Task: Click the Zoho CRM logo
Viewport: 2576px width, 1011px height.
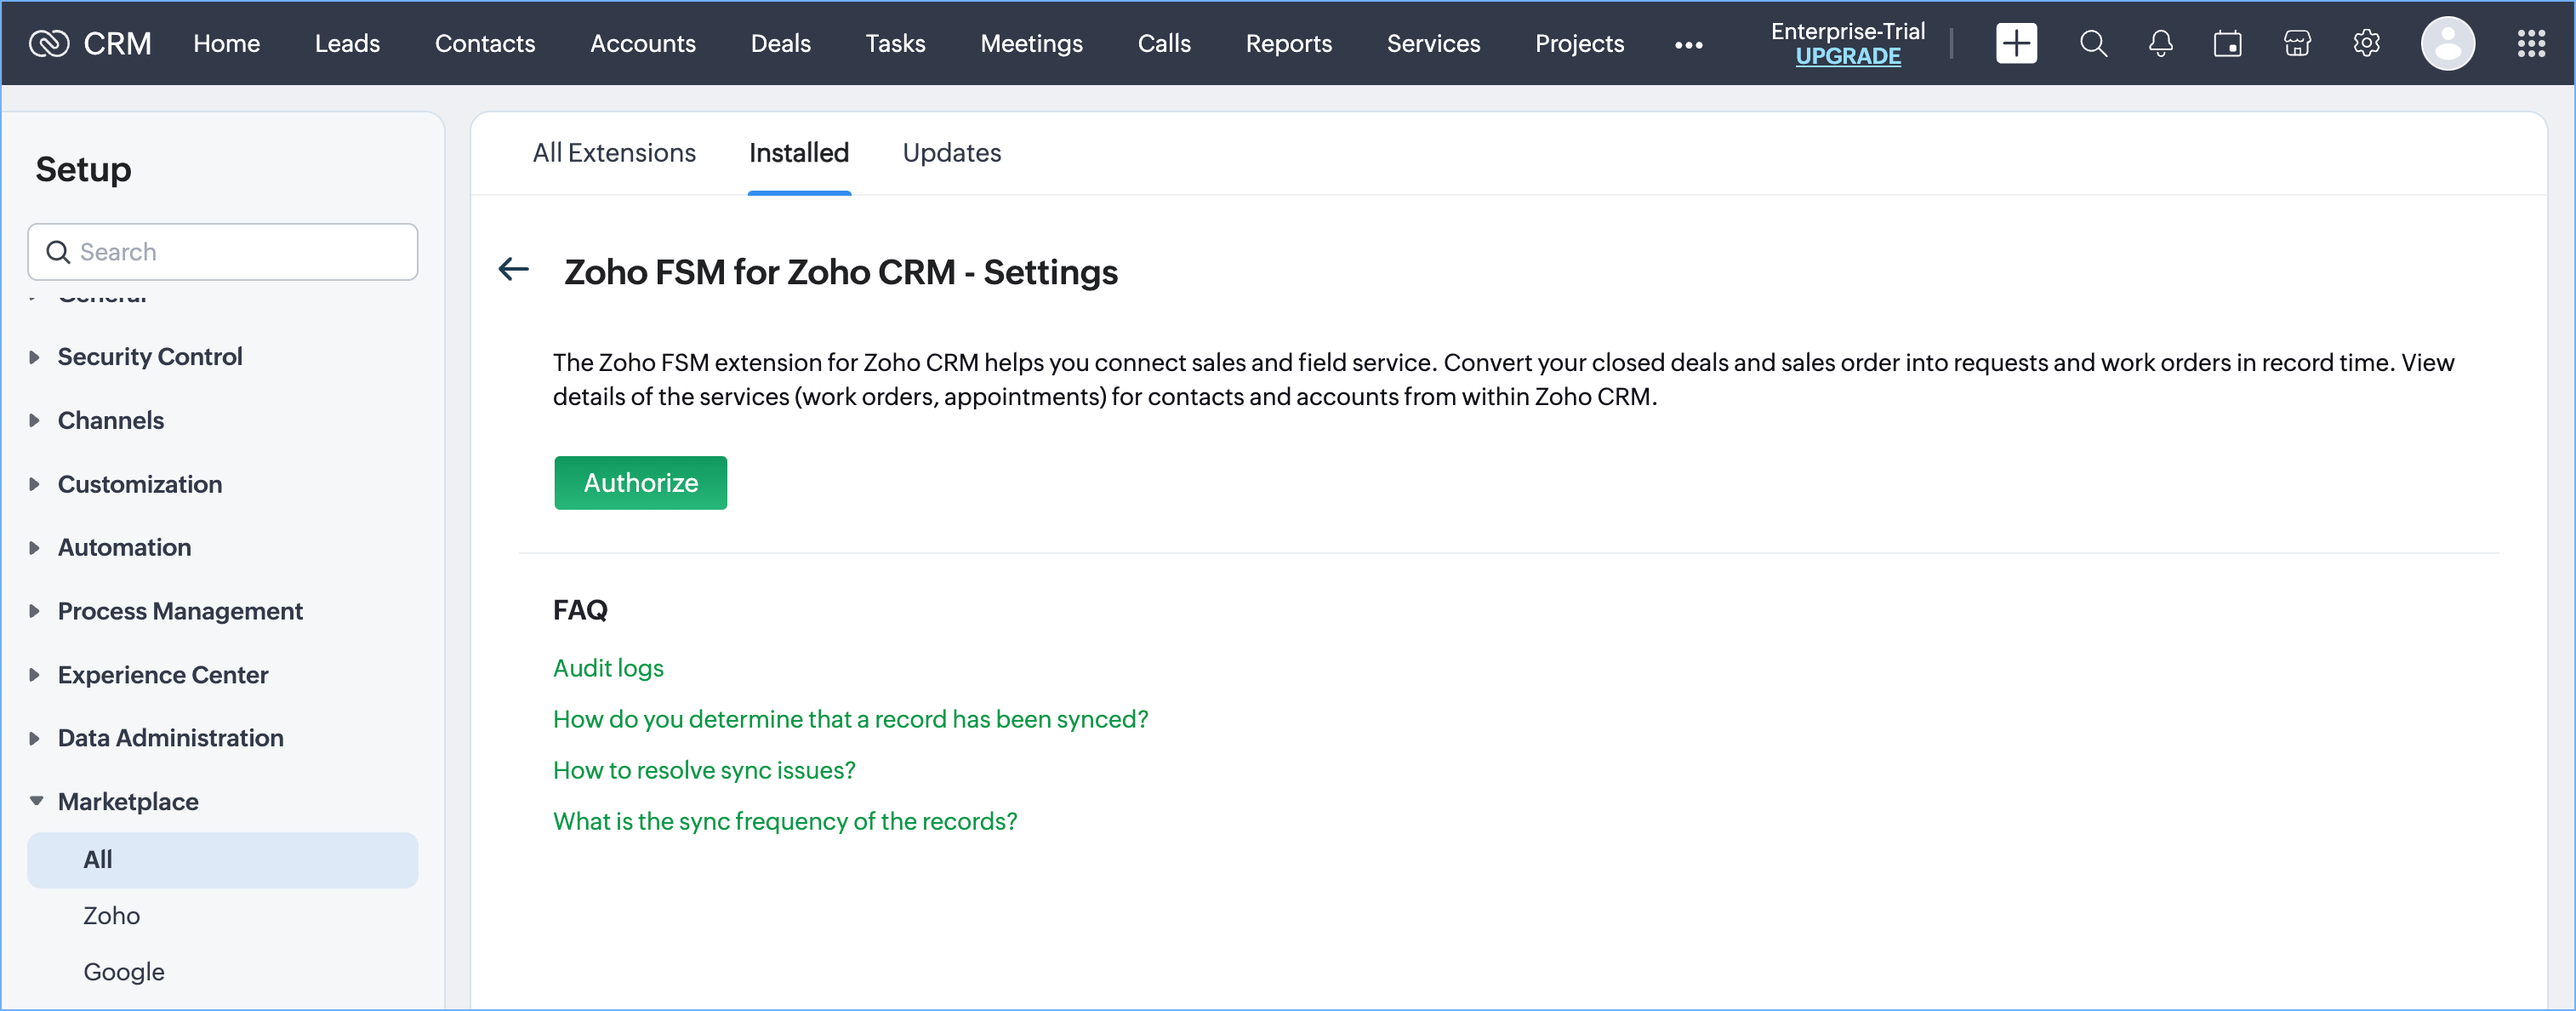Action: pos(90,43)
